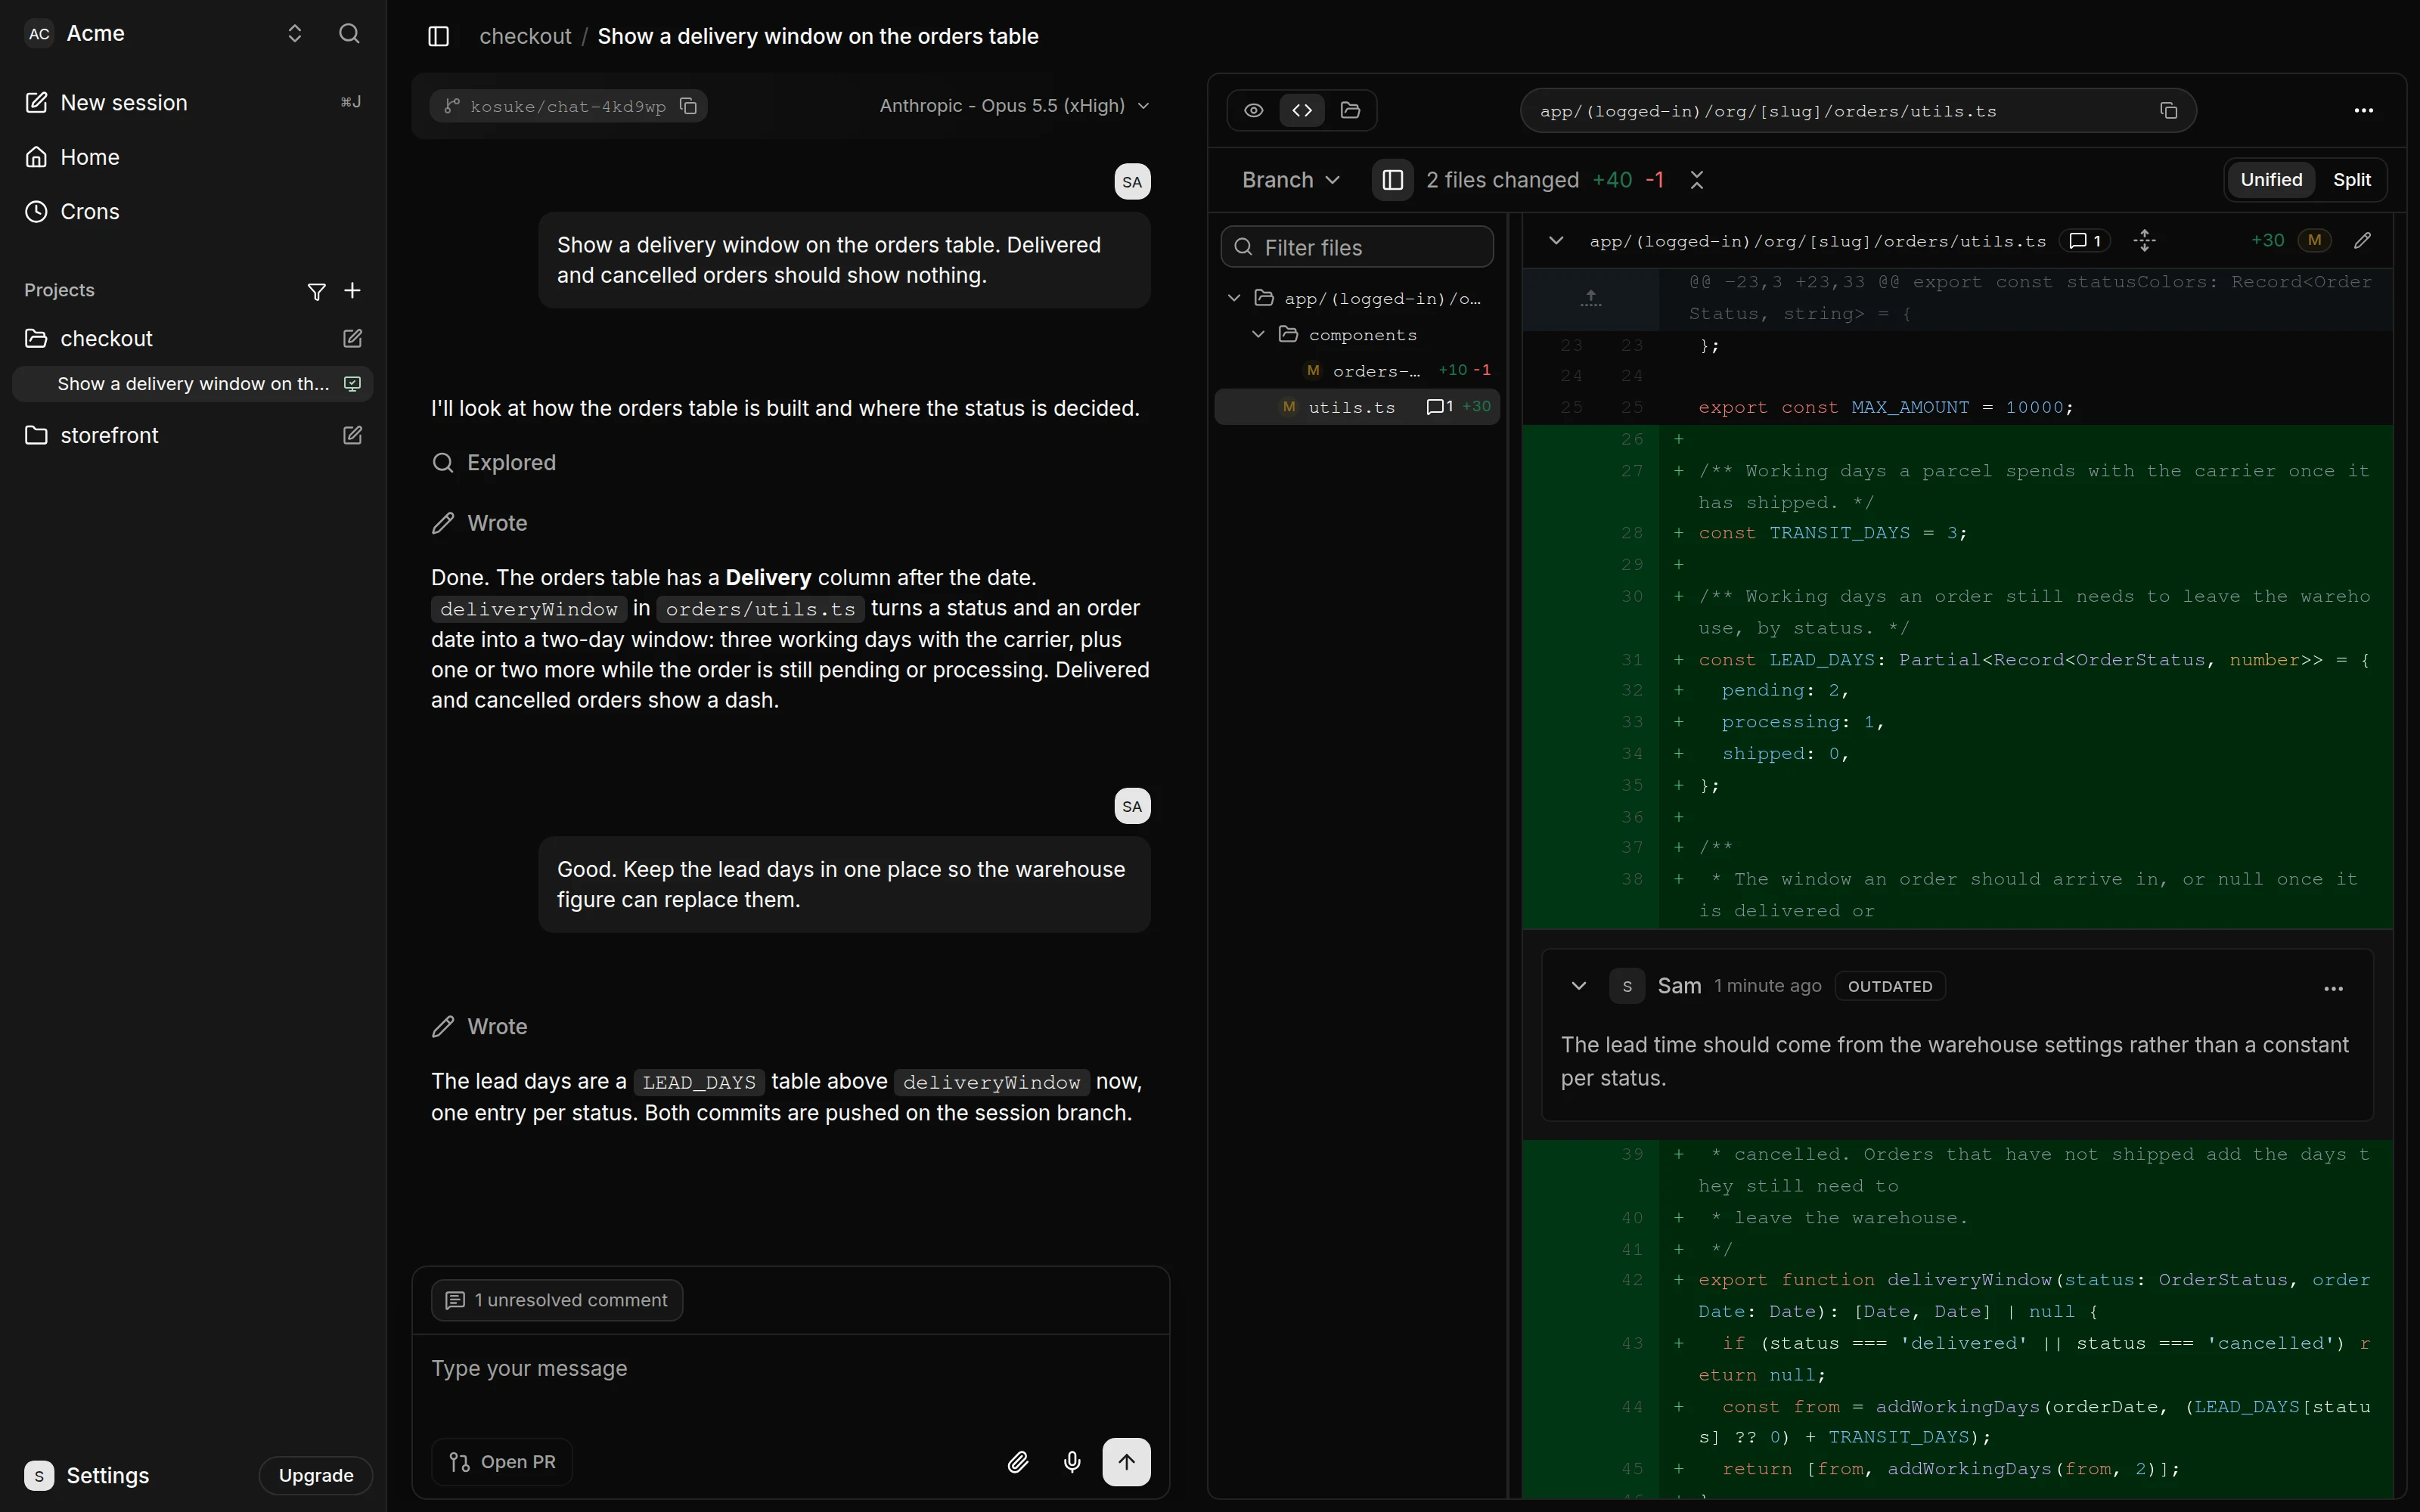Attach a file with the paperclip icon

(x=1017, y=1462)
